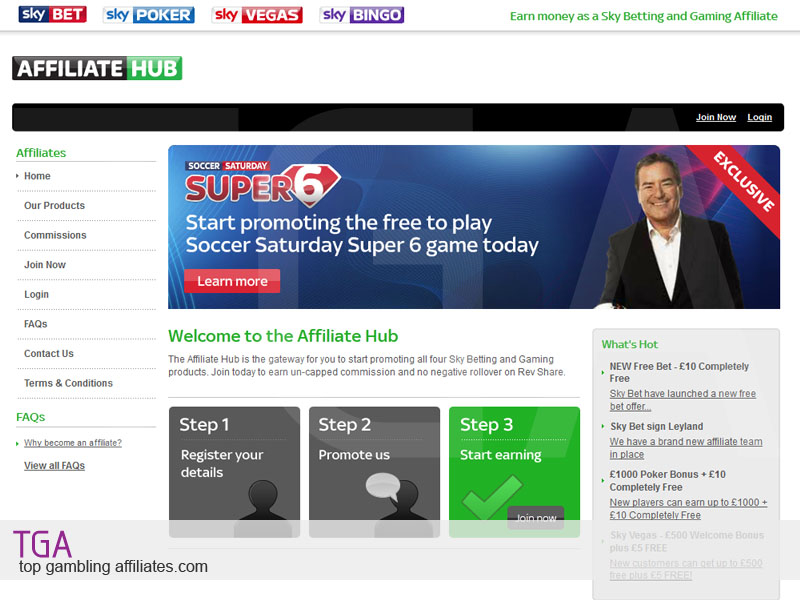
Task: Select Home in the Affiliates sidebar
Action: pos(37,176)
